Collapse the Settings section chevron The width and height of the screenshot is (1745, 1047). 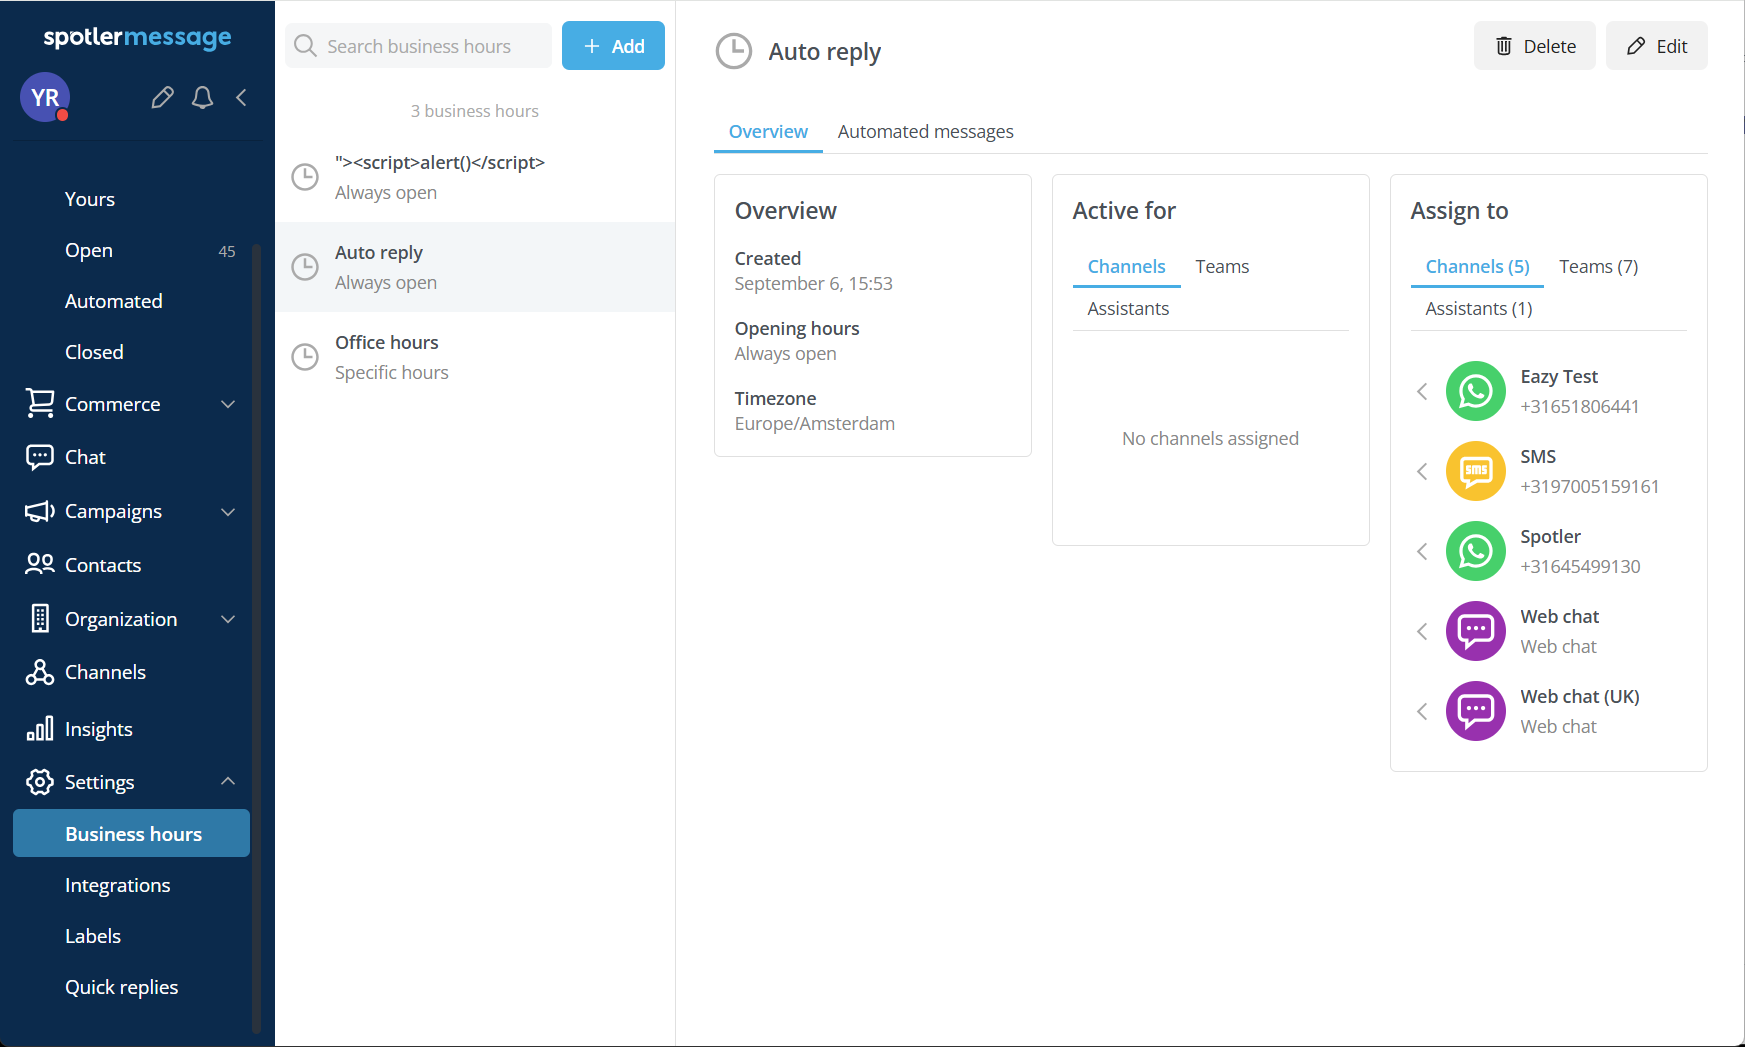[228, 781]
